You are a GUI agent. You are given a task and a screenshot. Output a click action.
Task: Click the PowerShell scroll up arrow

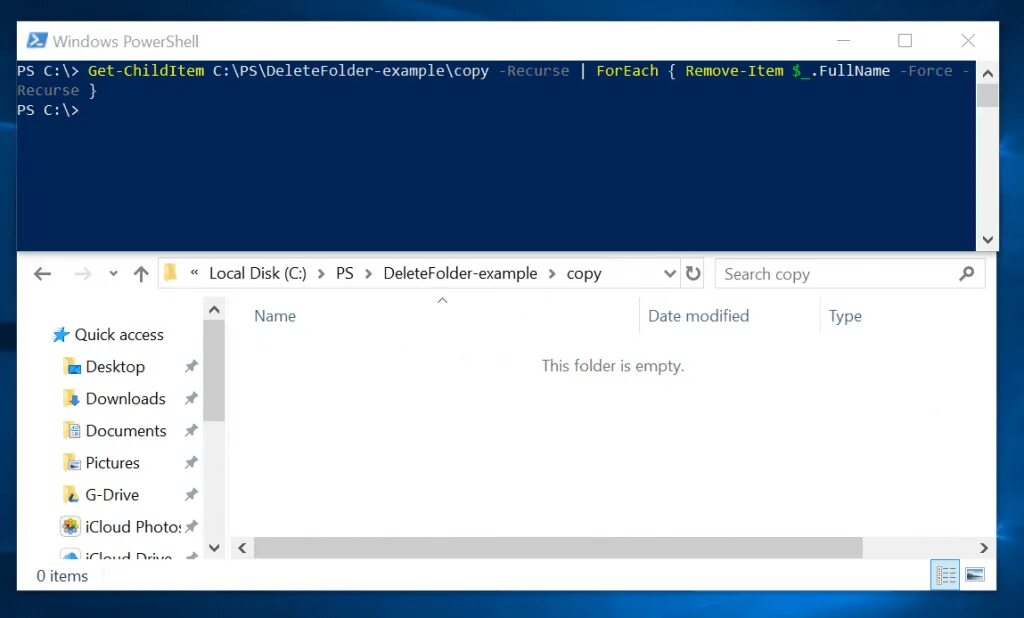[x=987, y=74]
